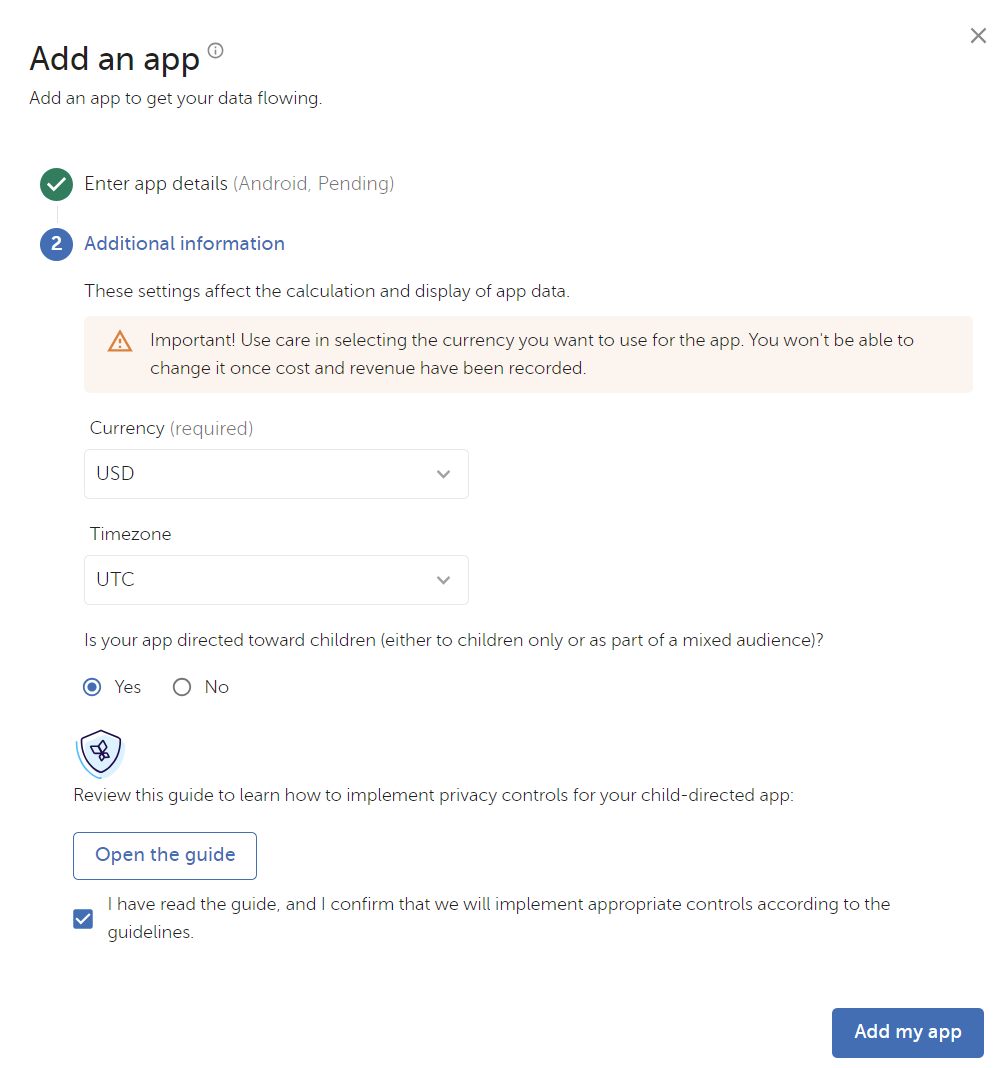Click the orange warning triangle icon
This screenshot has width=1004, height=1068.
[120, 341]
